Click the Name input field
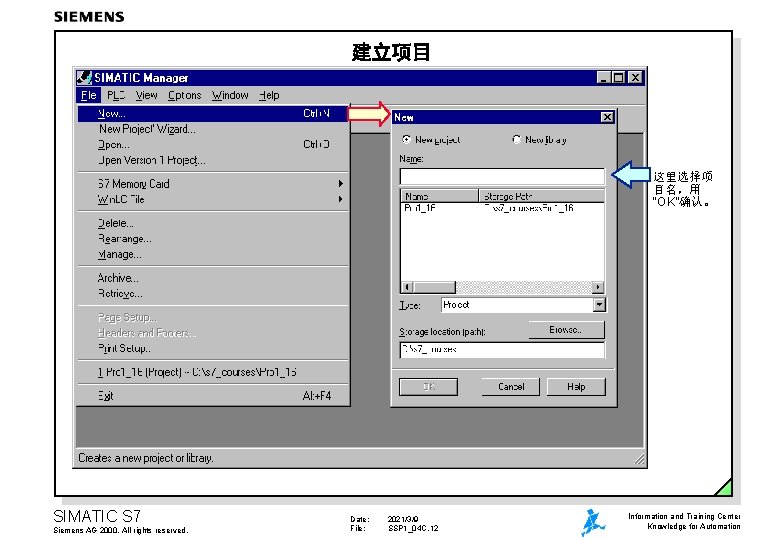Viewport: 780px width, 540px height. 502,177
